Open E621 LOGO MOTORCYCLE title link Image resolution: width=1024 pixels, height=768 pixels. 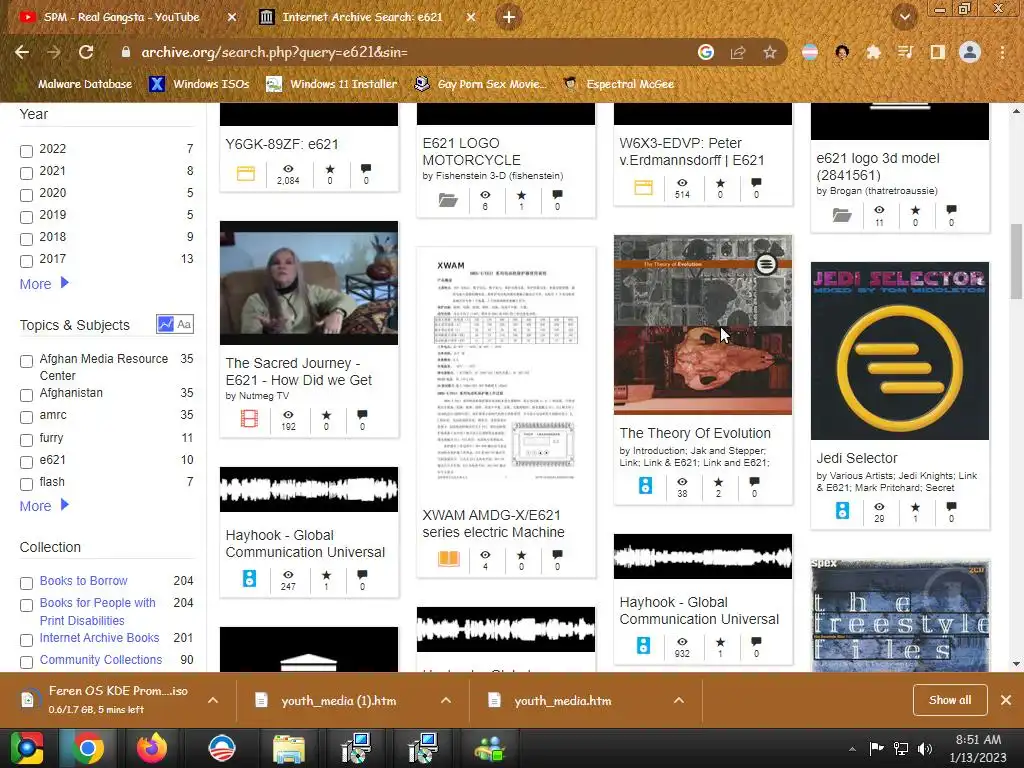coord(471,152)
